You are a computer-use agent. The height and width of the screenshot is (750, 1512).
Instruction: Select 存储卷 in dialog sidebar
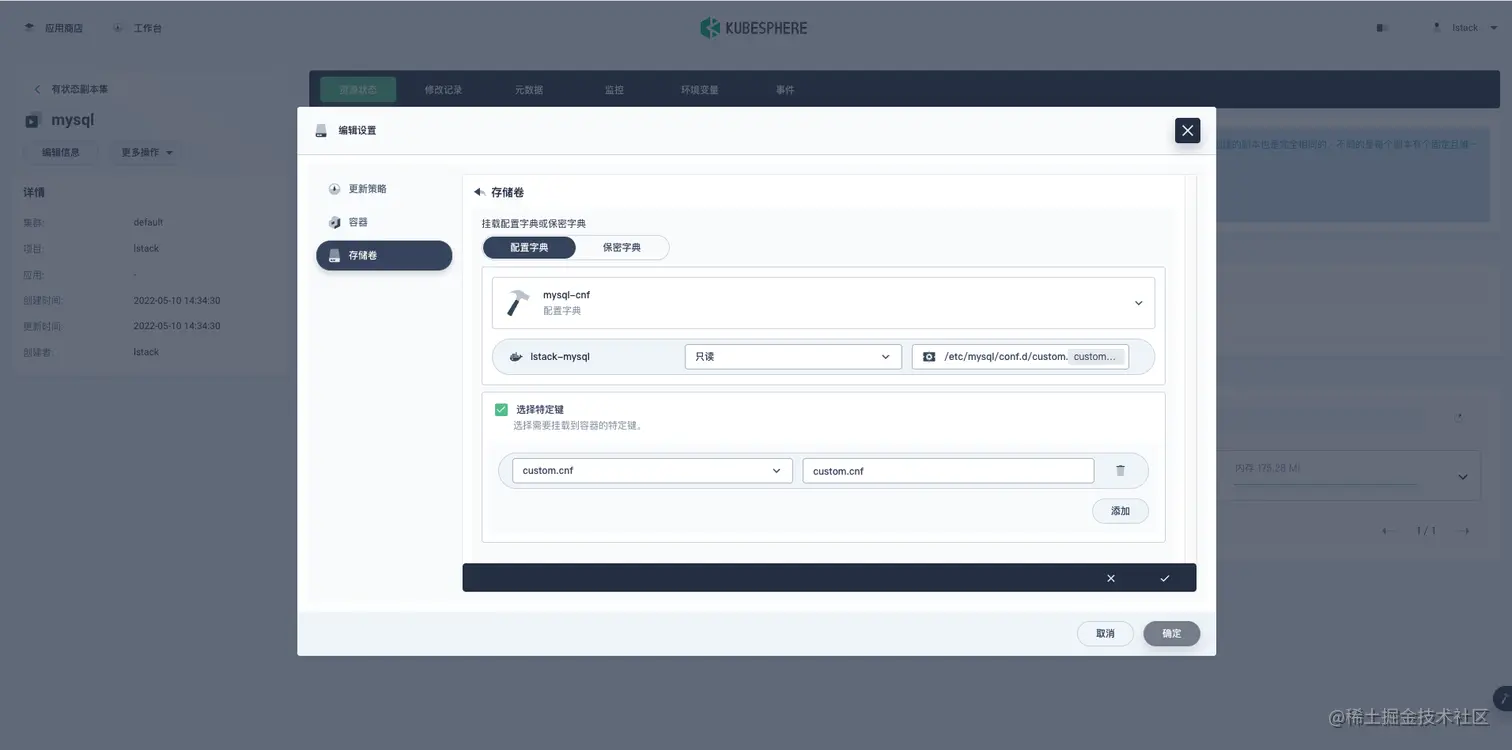[x=384, y=255]
